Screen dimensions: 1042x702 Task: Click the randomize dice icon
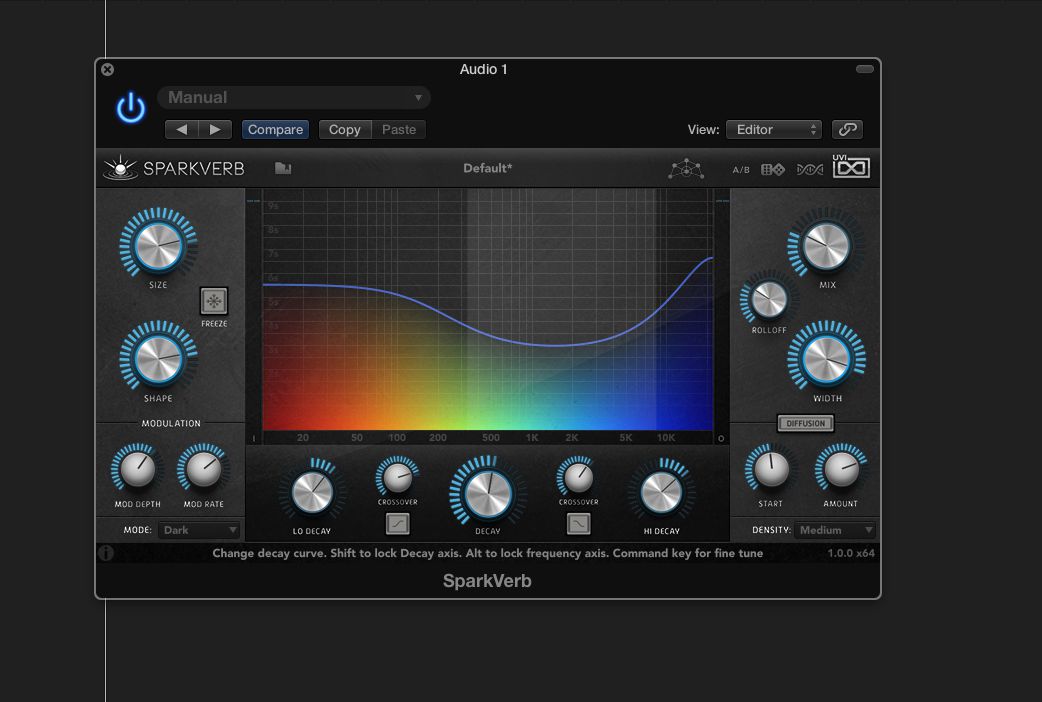coord(773,170)
